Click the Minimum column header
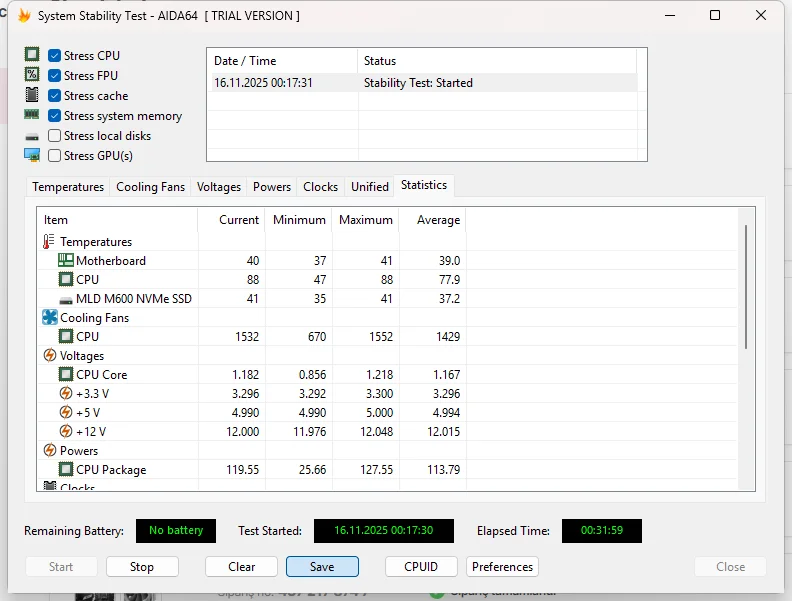Screen dimensions: 792x601 (298, 220)
